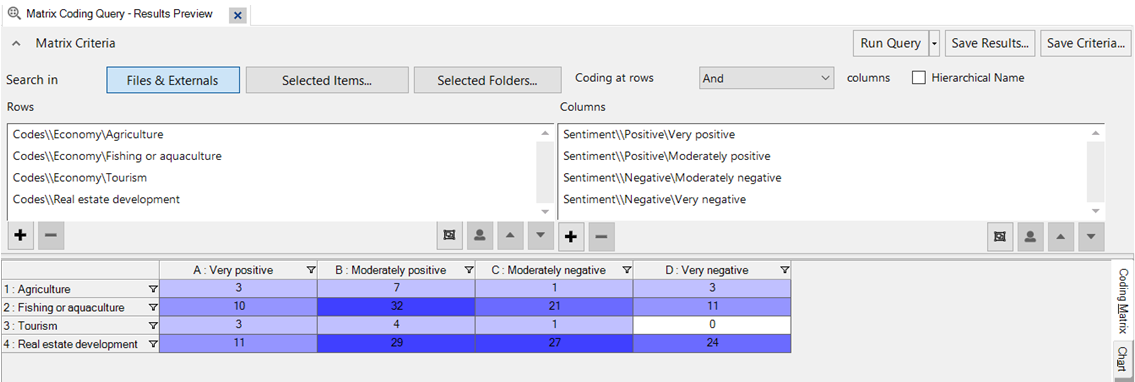
Task: Select the Coding Matrix side tab
Action: pos(1122,300)
